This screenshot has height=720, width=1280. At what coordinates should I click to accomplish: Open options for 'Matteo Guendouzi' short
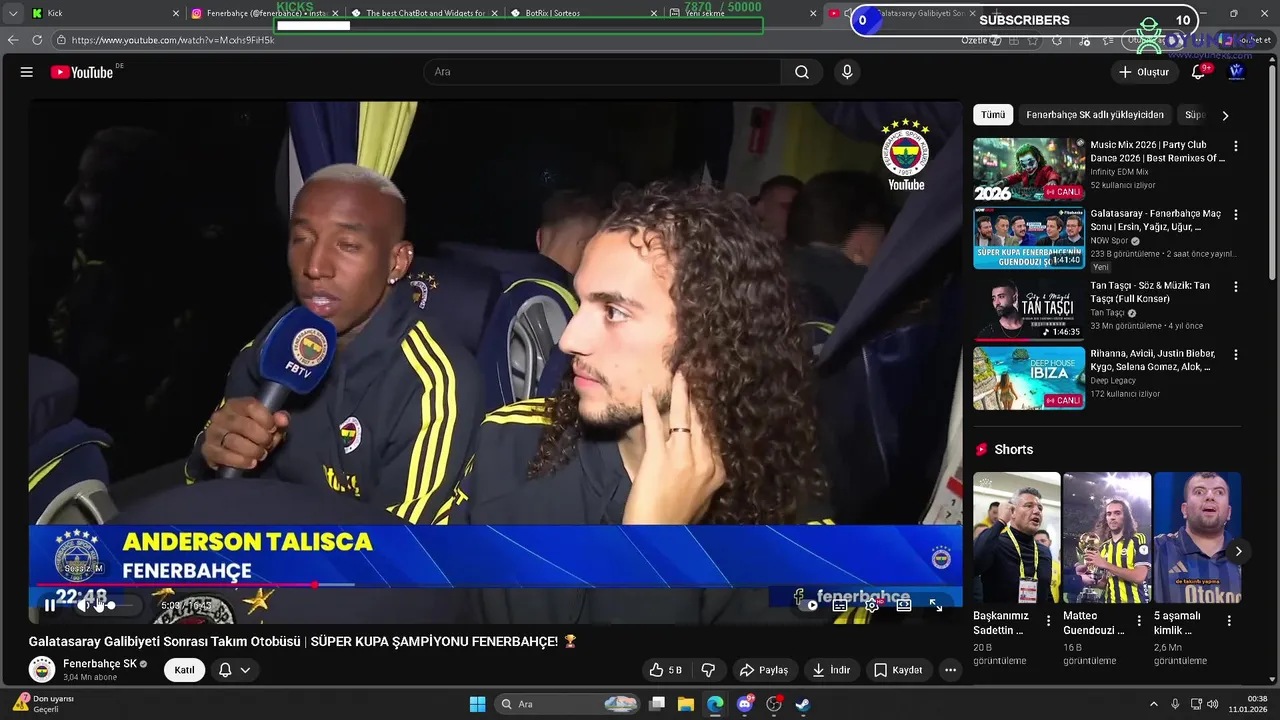1138,621
